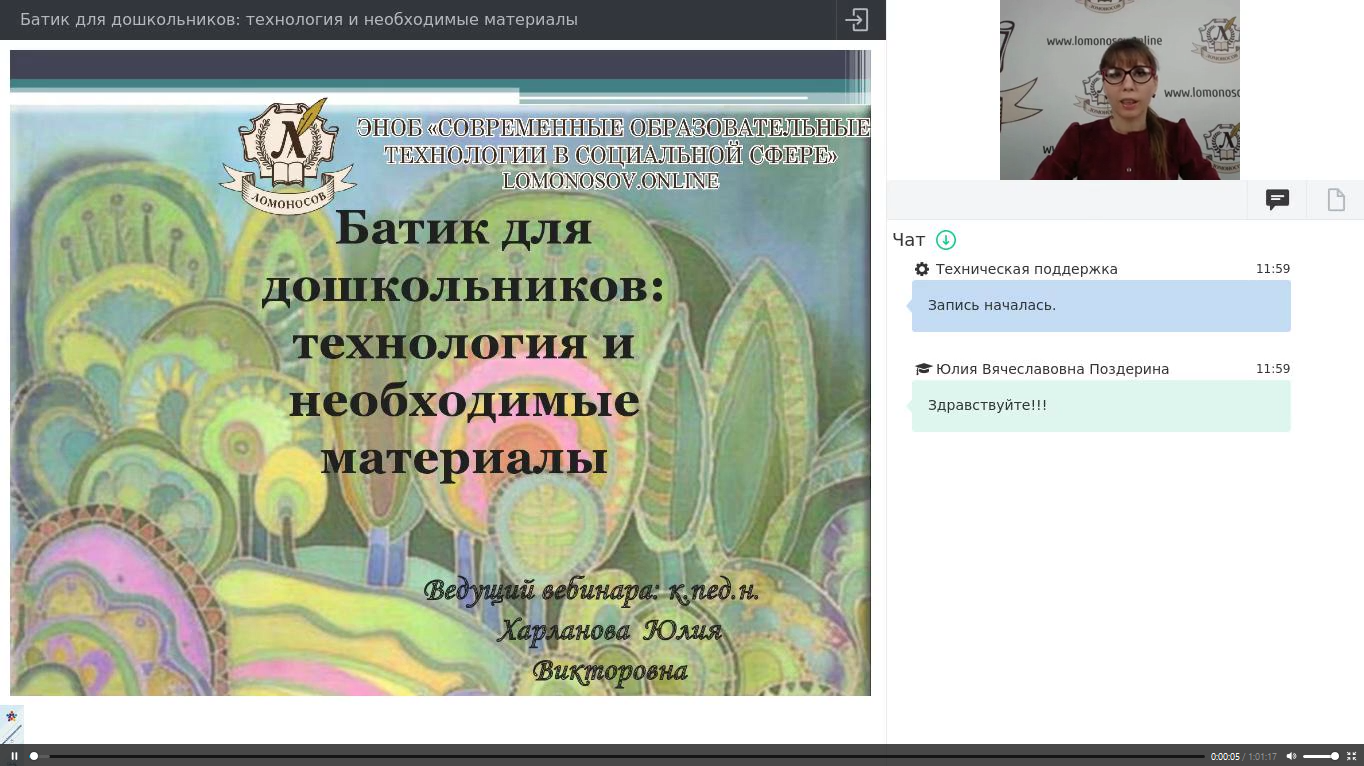The image size is (1364, 766).
Task: Click the presenter webcam video
Action: [1119, 90]
